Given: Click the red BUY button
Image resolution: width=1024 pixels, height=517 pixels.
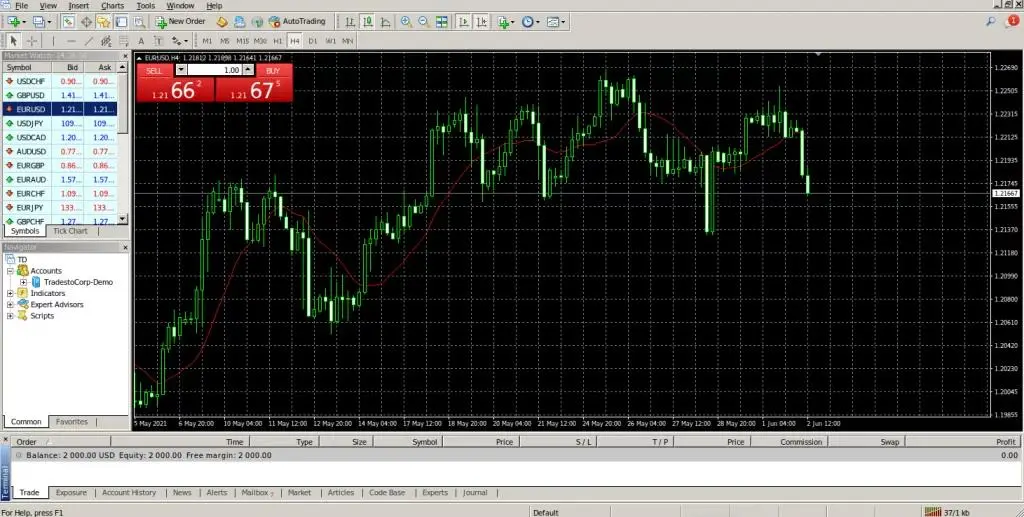Looking at the screenshot, I should (x=254, y=83).
